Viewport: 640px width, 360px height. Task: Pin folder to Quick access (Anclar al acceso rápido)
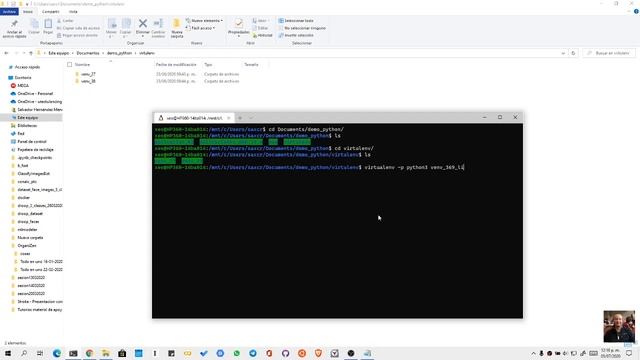(14, 29)
